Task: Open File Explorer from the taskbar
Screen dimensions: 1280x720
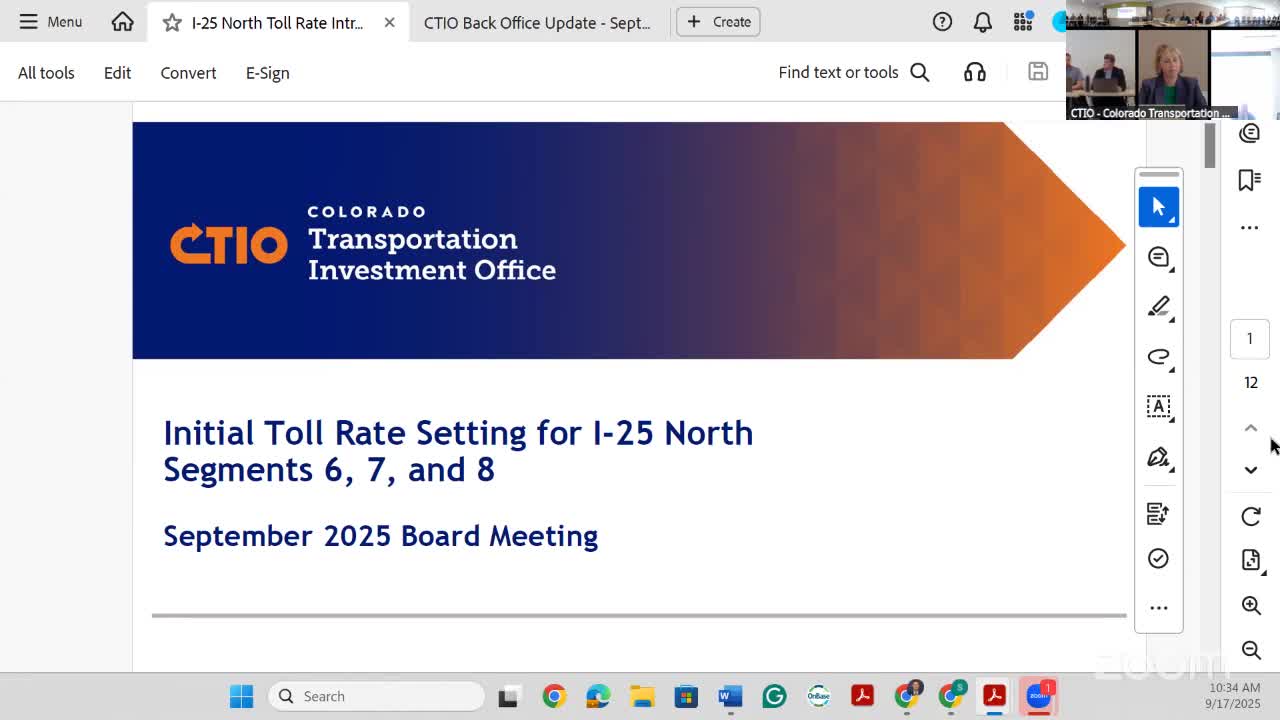Action: point(642,696)
